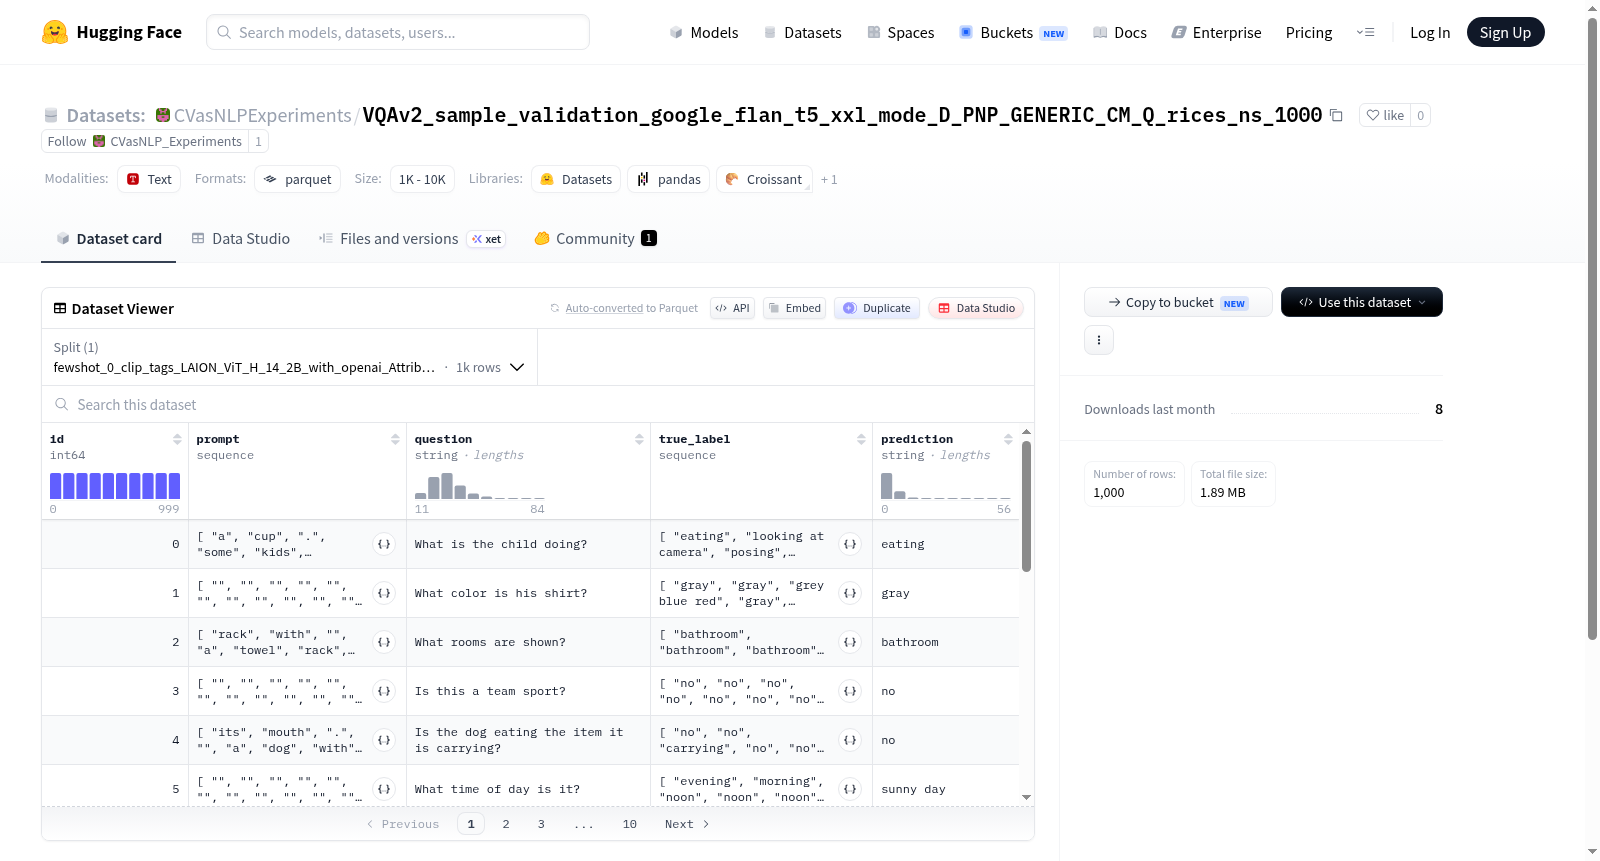
Task: Click the Sign Up button
Action: 1505,32
